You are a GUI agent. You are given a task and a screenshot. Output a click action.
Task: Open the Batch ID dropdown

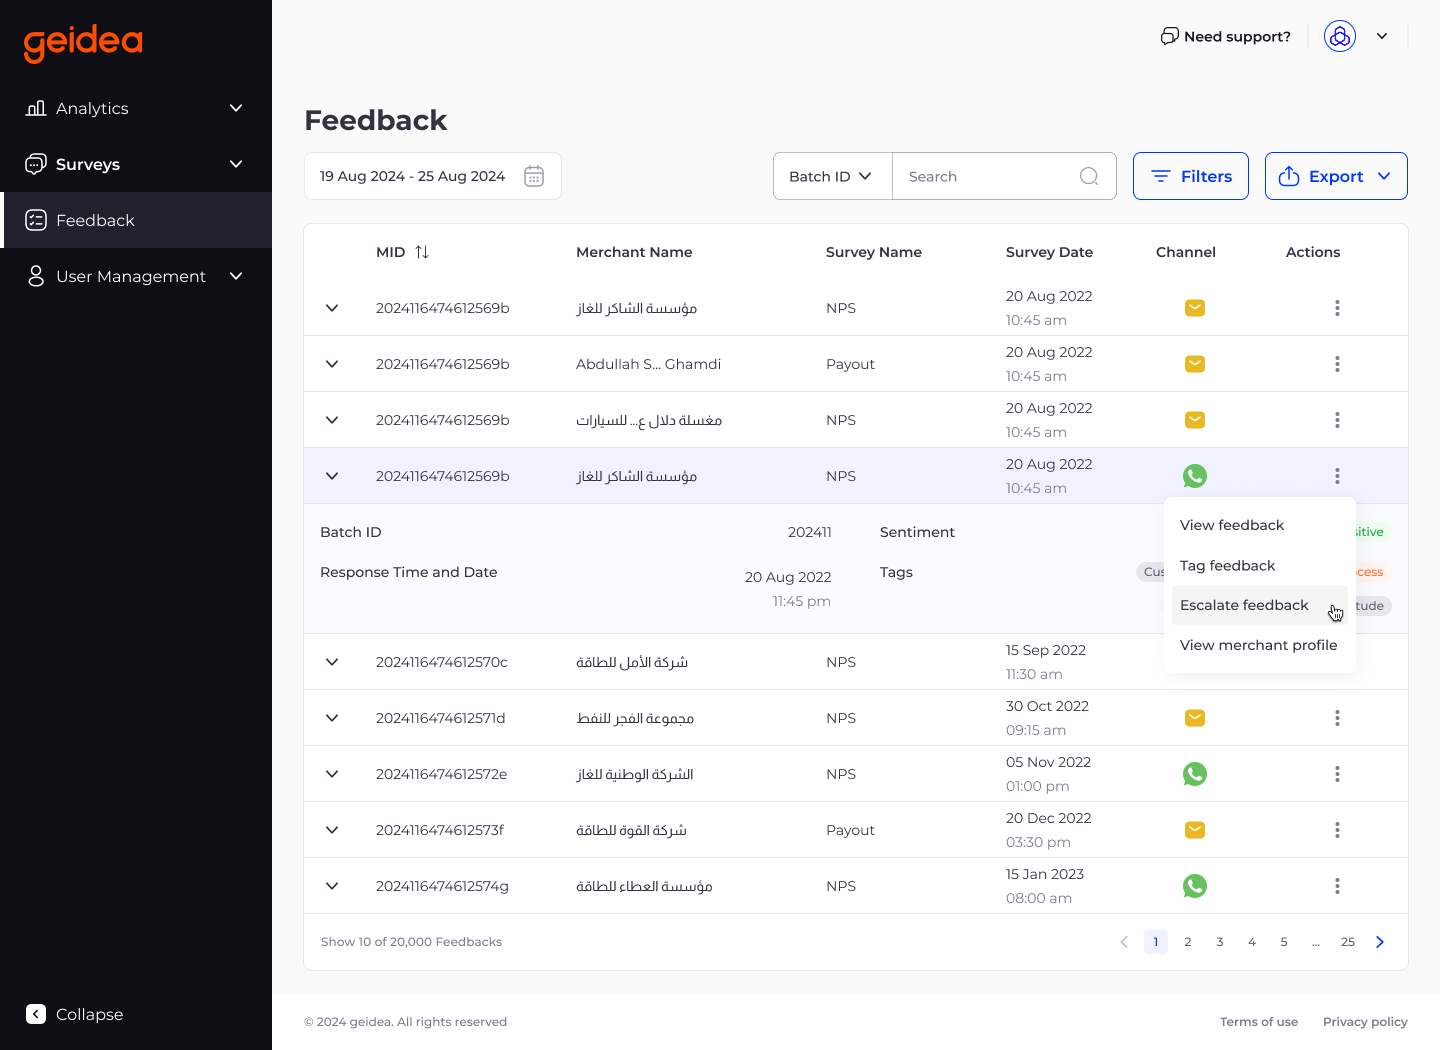pyautogui.click(x=831, y=175)
